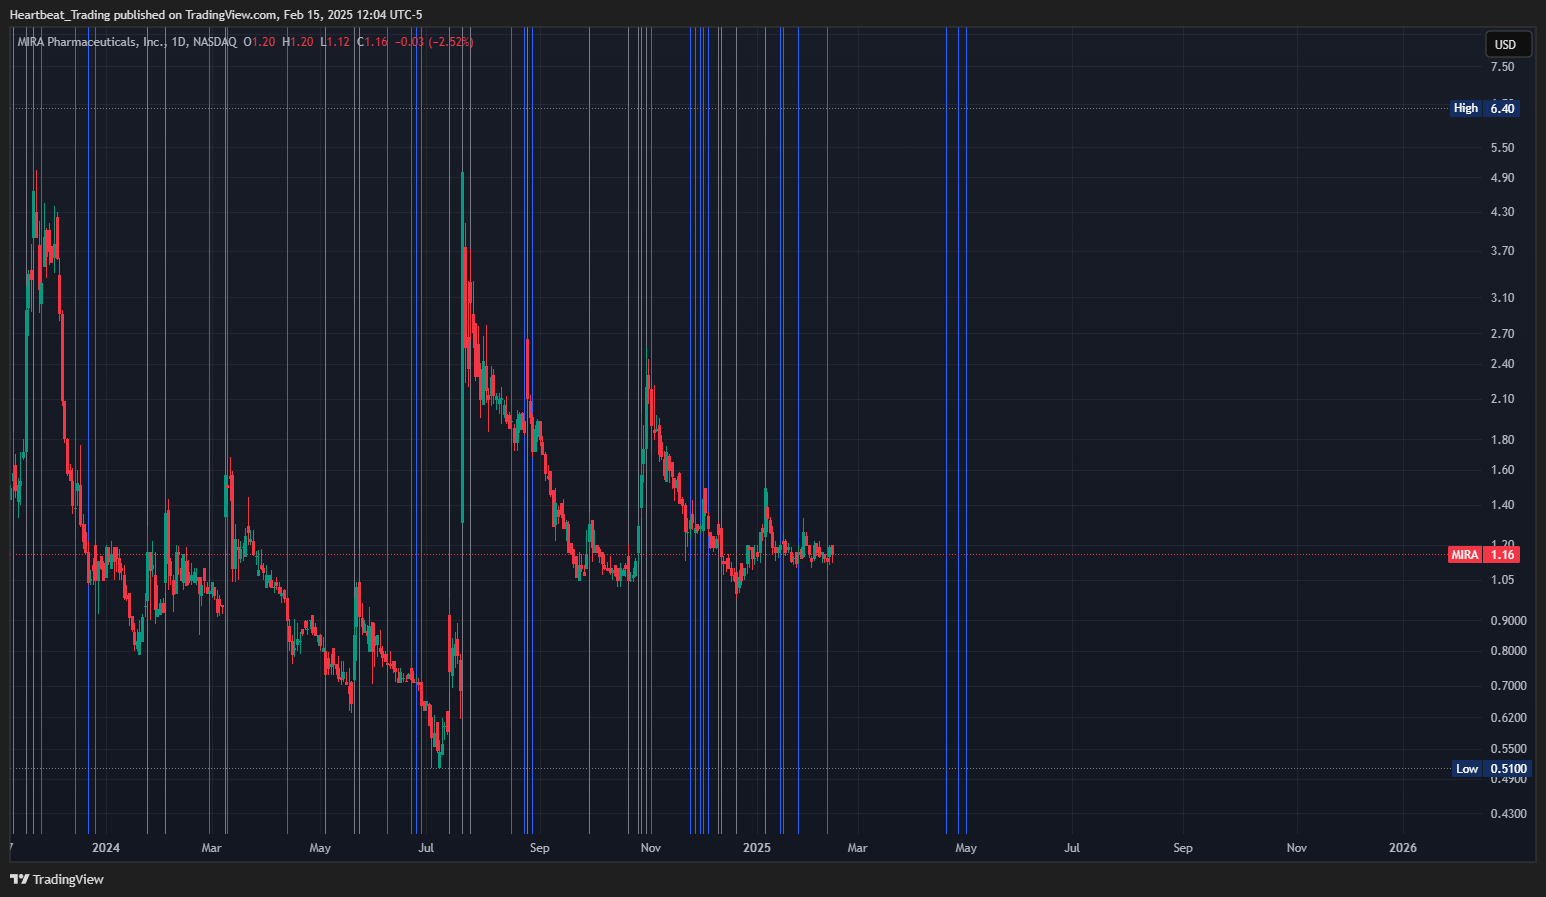Click the TradingView logo at bottom
Screen dimensions: 1546x897
click(x=57, y=880)
